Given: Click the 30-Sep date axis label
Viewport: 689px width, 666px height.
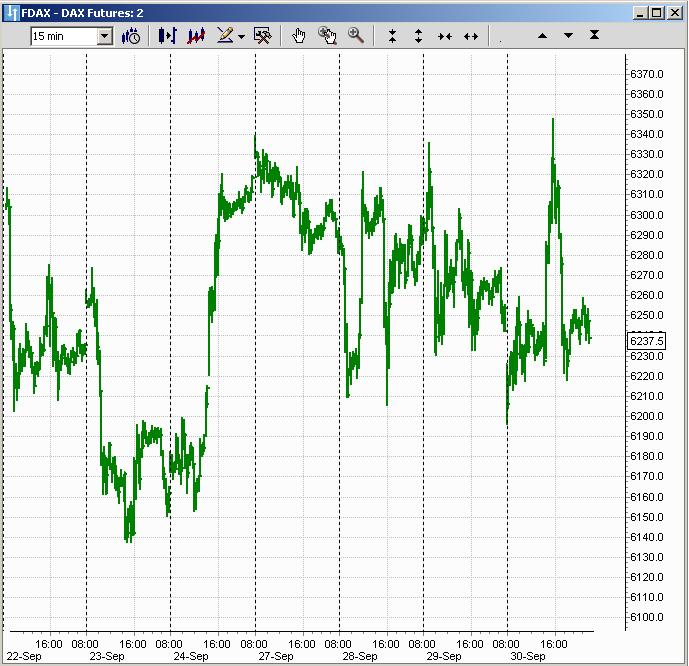Looking at the screenshot, I should (527, 656).
